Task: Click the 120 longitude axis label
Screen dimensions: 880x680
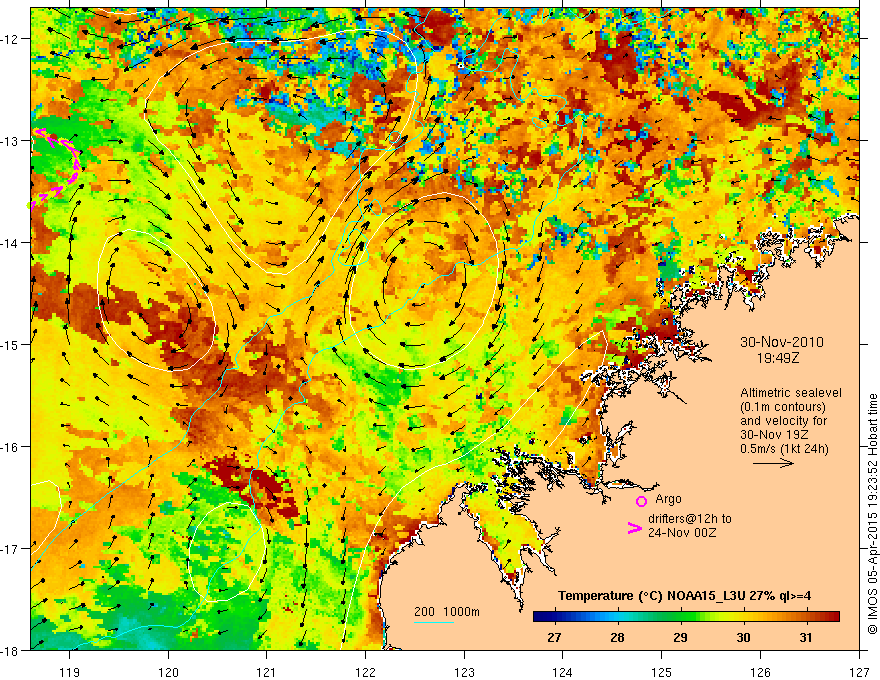Action: coord(168,672)
